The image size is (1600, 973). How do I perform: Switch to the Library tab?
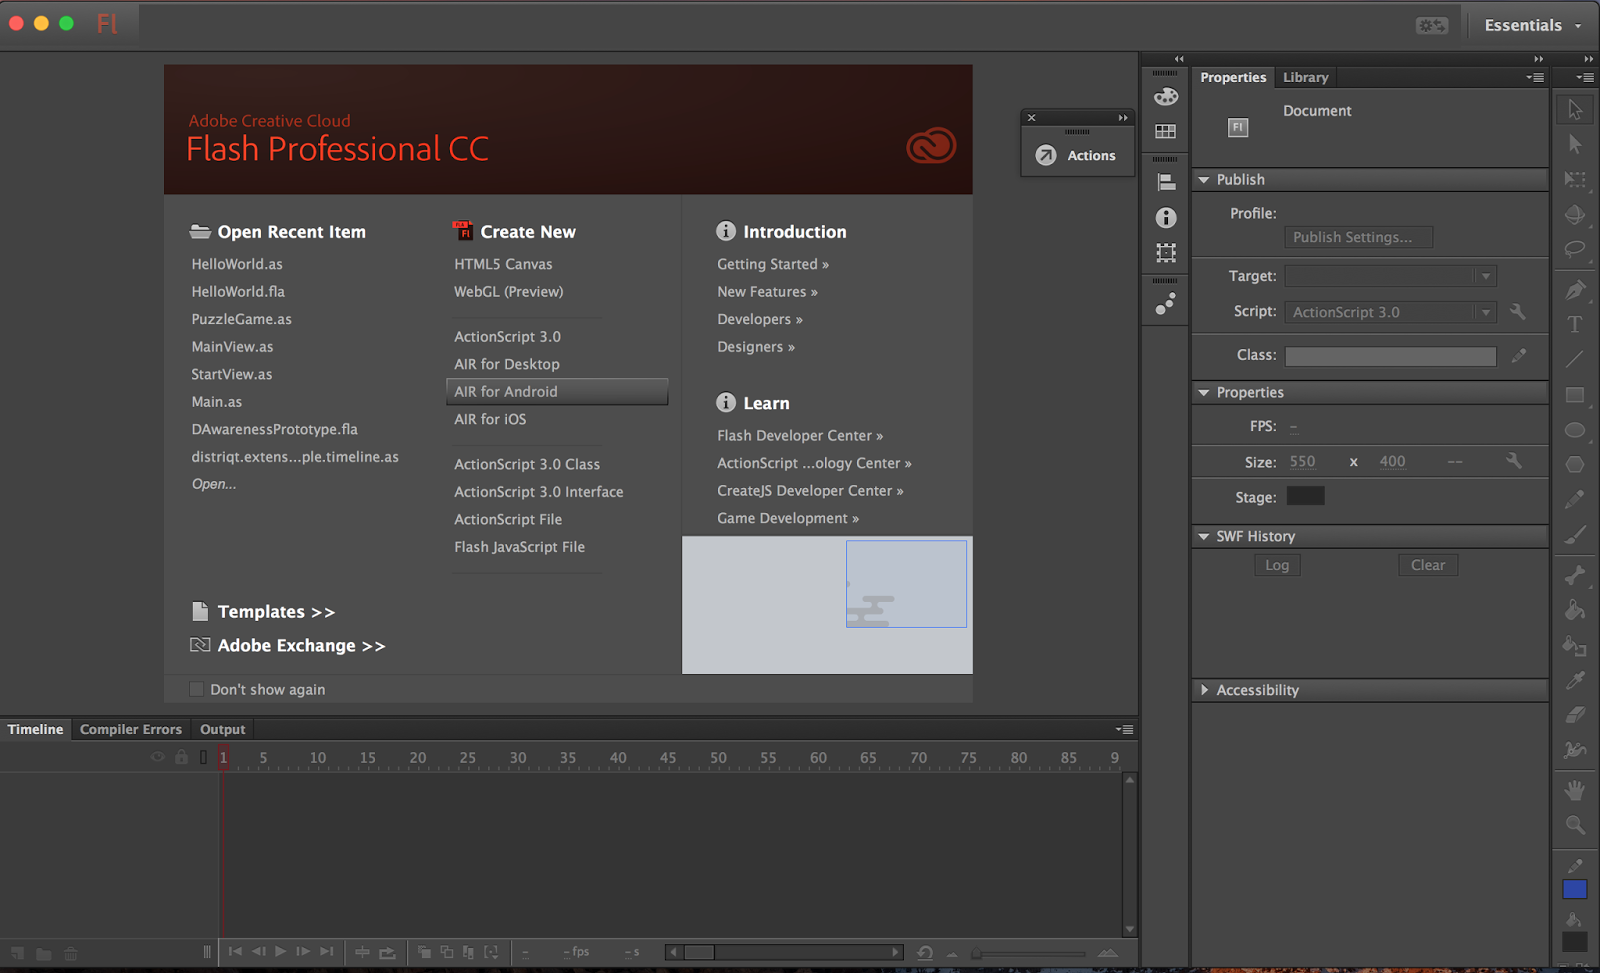(x=1305, y=77)
